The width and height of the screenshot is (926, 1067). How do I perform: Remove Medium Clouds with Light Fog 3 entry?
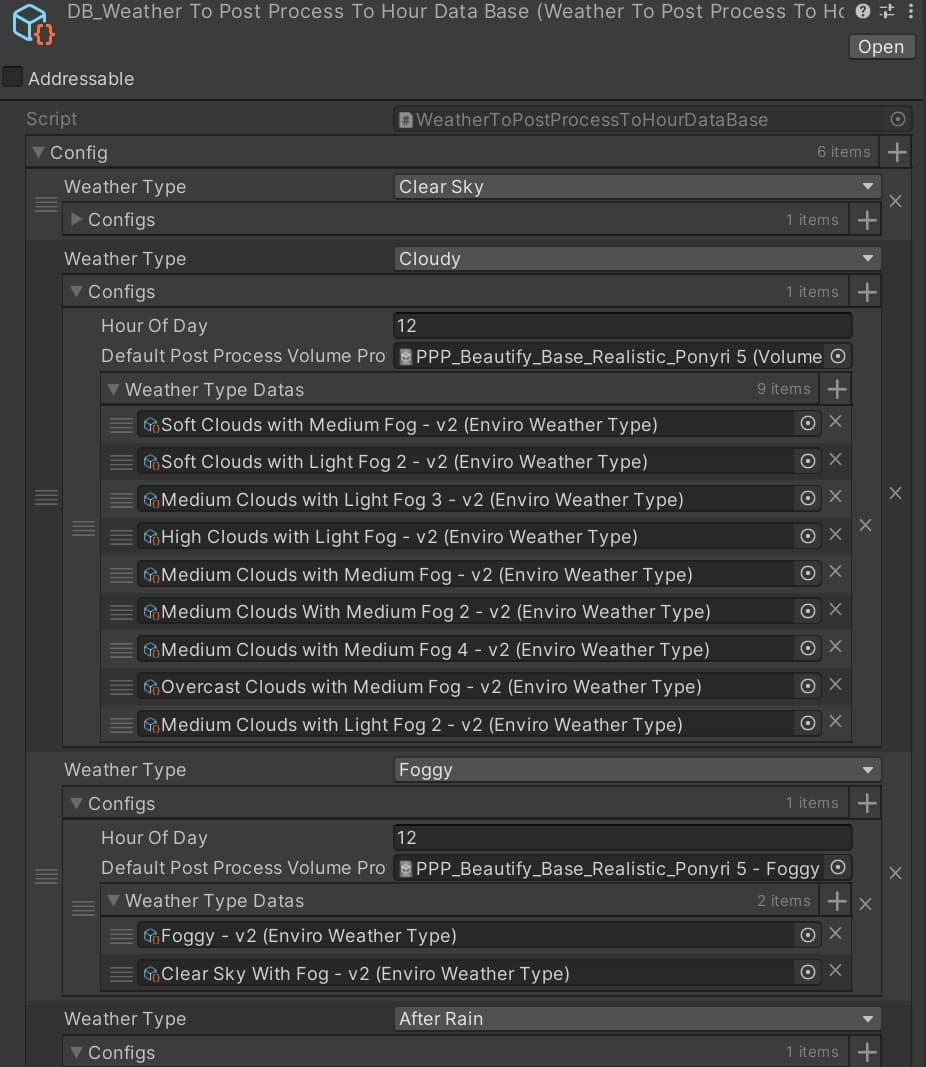click(x=836, y=497)
